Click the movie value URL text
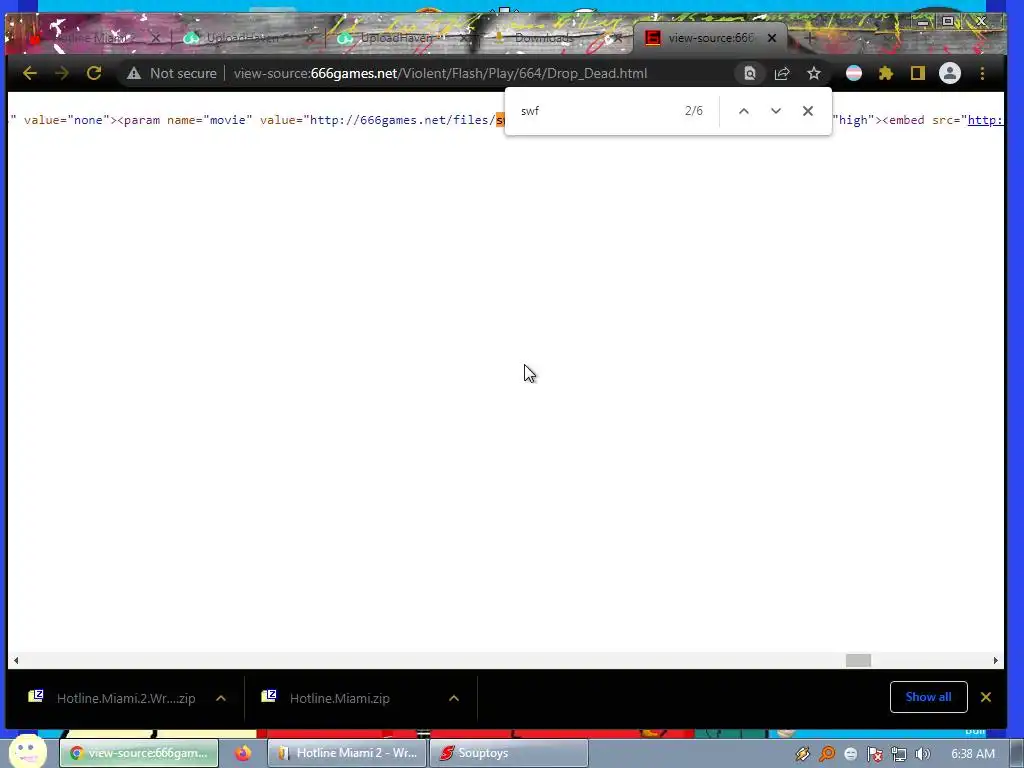Viewport: 1024px width, 768px height. 402,120
